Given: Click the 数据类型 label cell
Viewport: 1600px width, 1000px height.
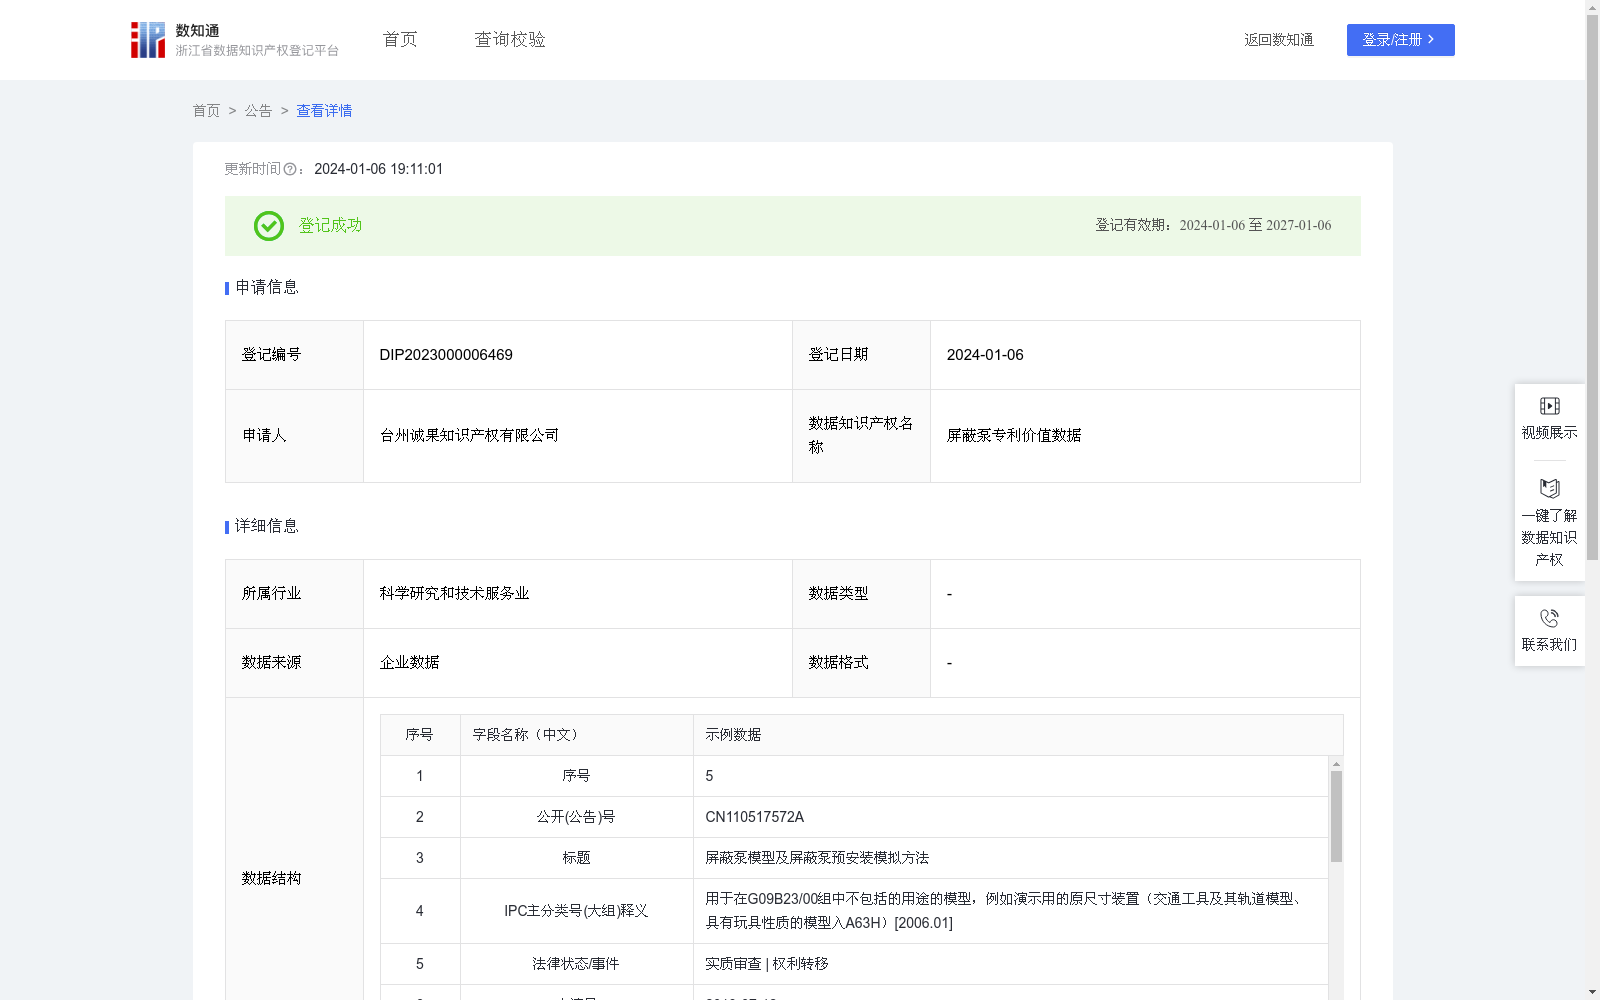Looking at the screenshot, I should (x=861, y=594).
